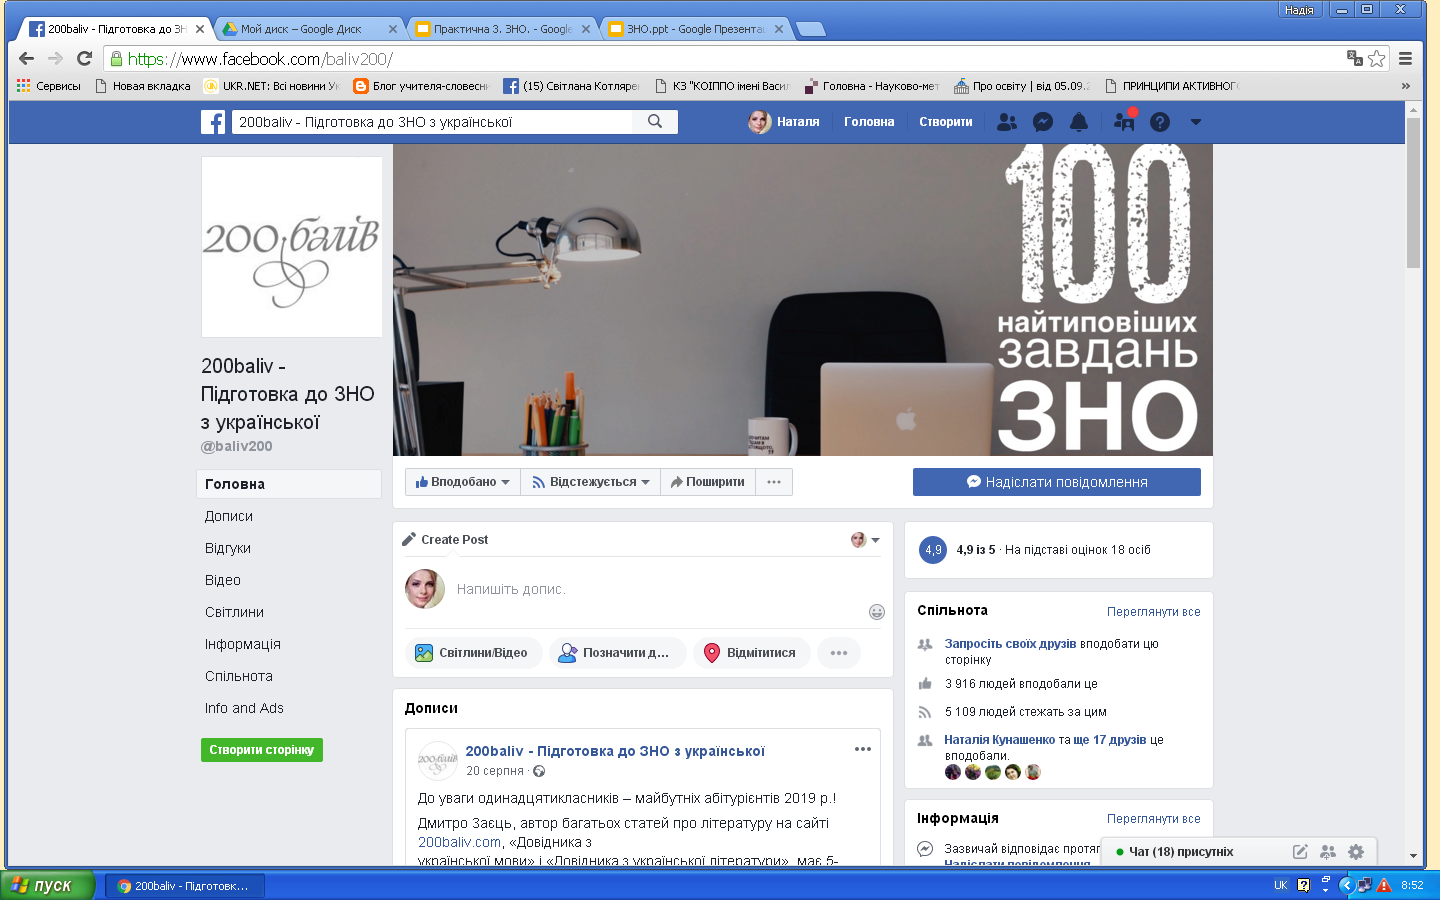Show more bookmarks chevron

[x=1405, y=86]
